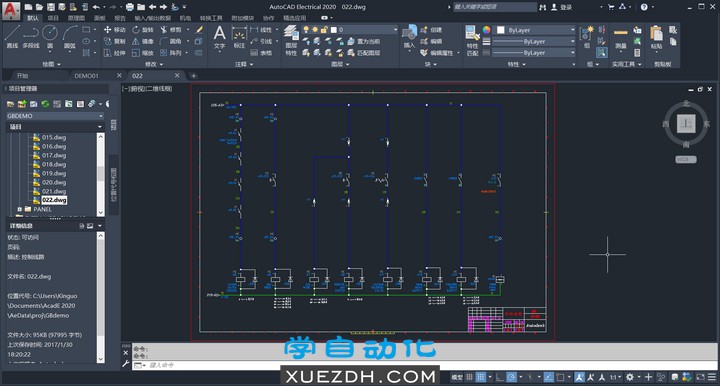Viewport: 720px width, 386px height.
Task: Click the Save icon in quick access toolbar
Action: 51,7
